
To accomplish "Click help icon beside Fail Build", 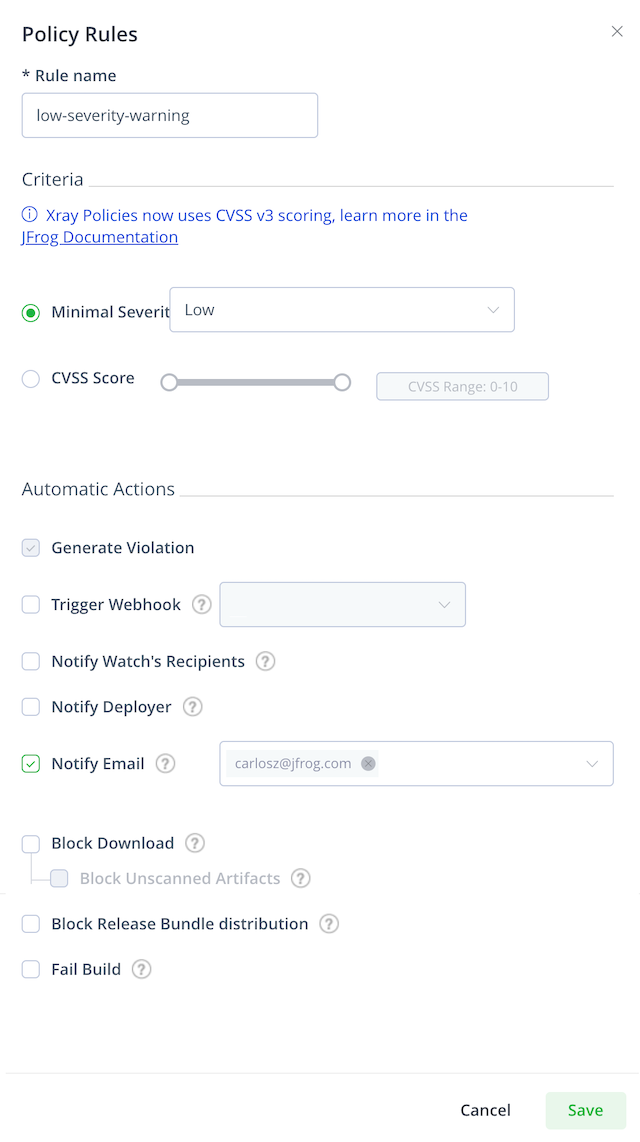I will (x=141, y=969).
